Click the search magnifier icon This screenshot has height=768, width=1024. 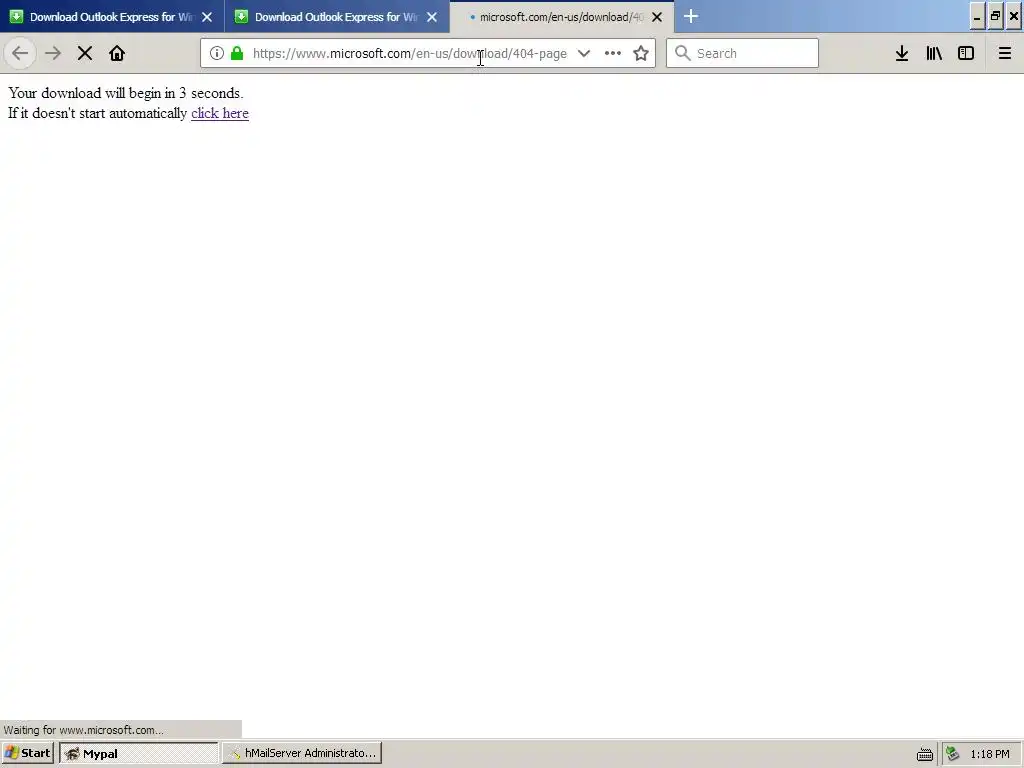(682, 53)
